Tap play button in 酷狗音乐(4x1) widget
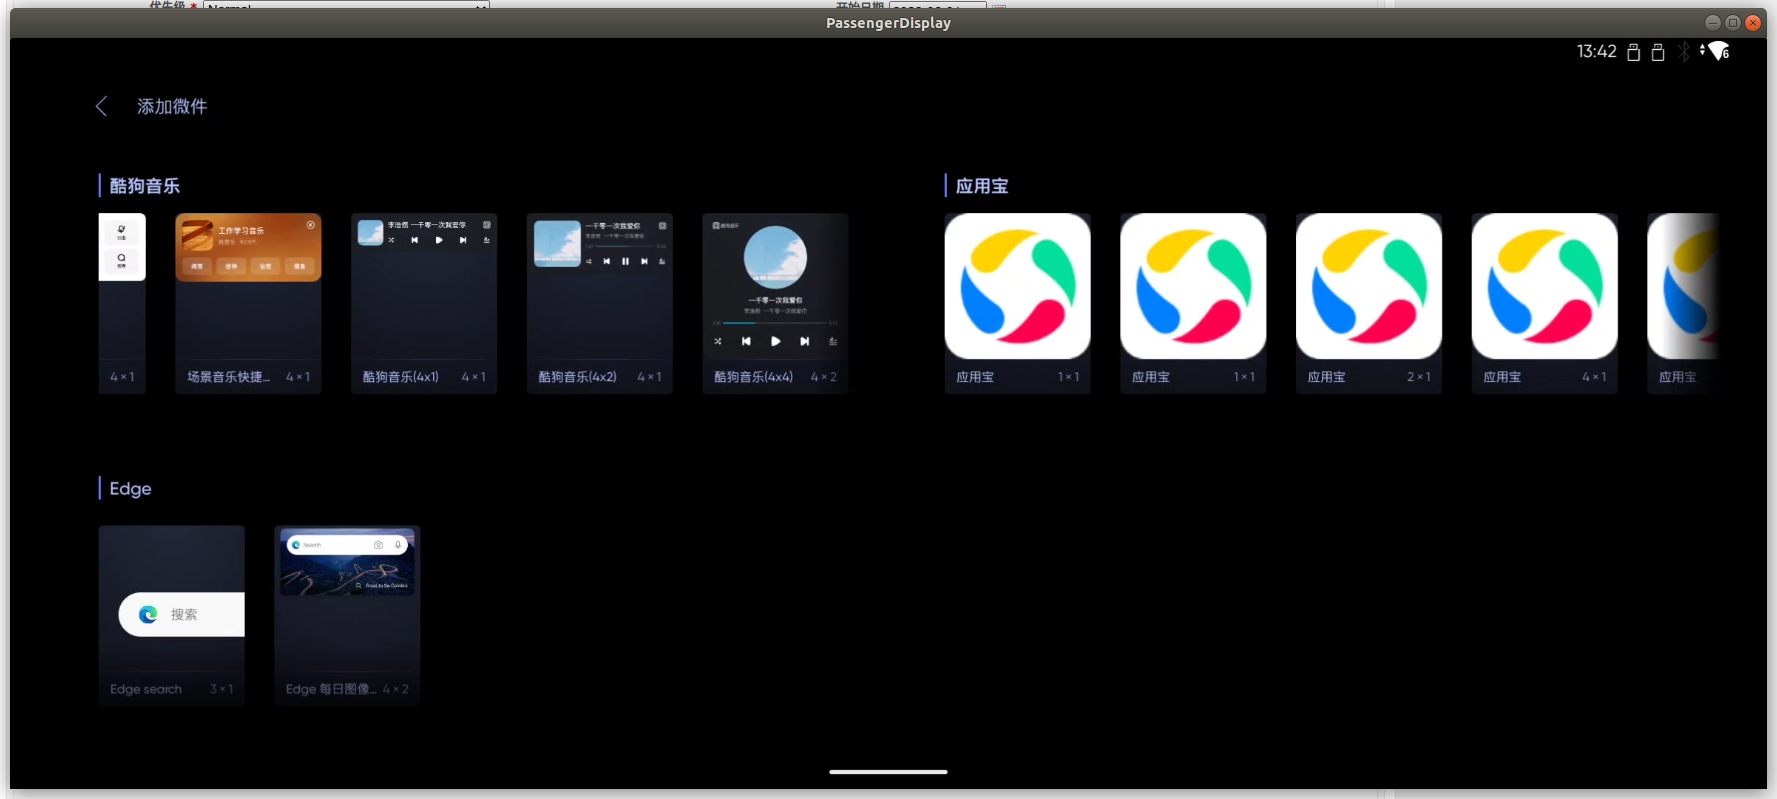 click(439, 240)
